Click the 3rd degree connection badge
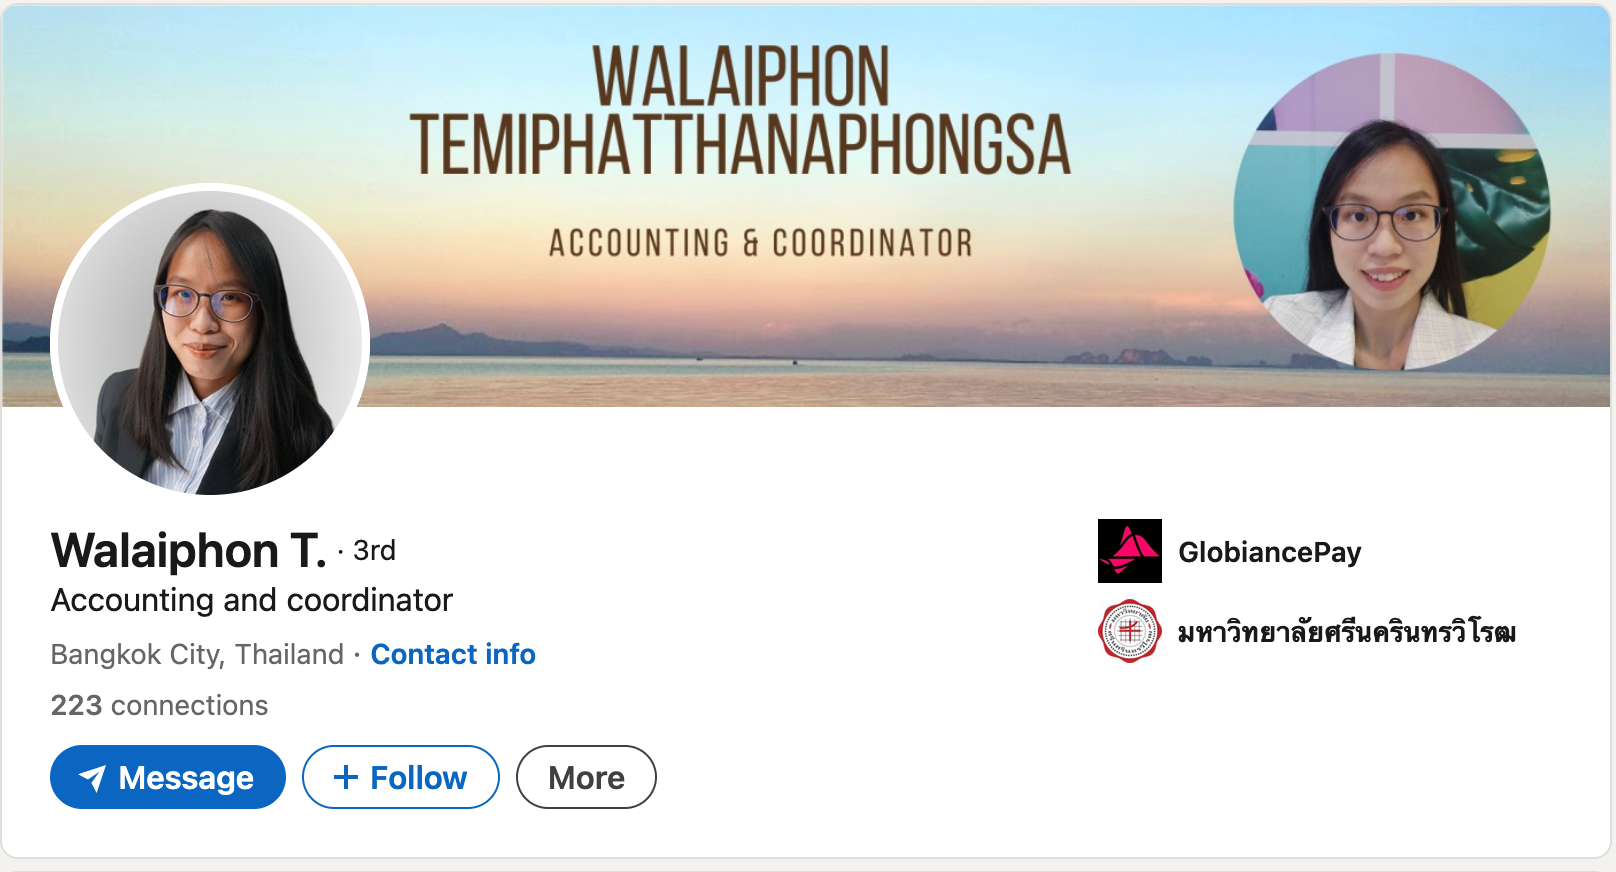 374,551
